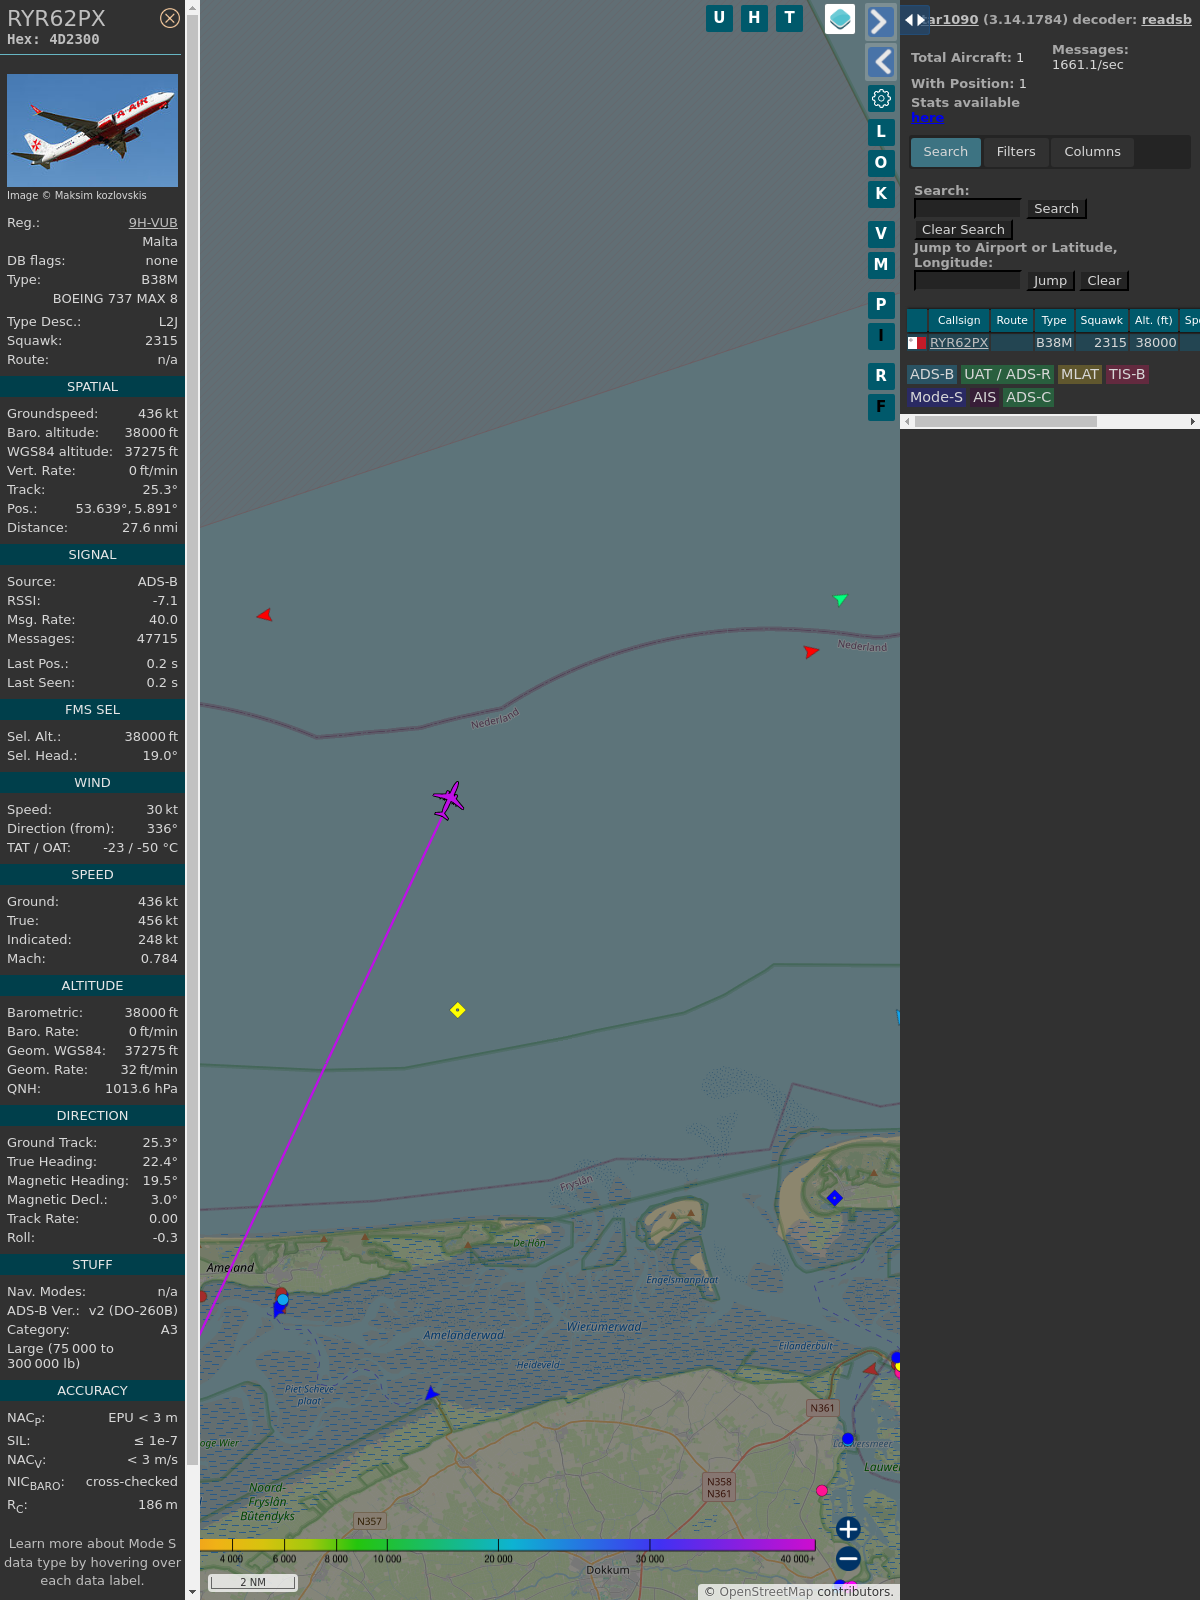
Task: Click the settings gear icon on the map
Action: 881,98
